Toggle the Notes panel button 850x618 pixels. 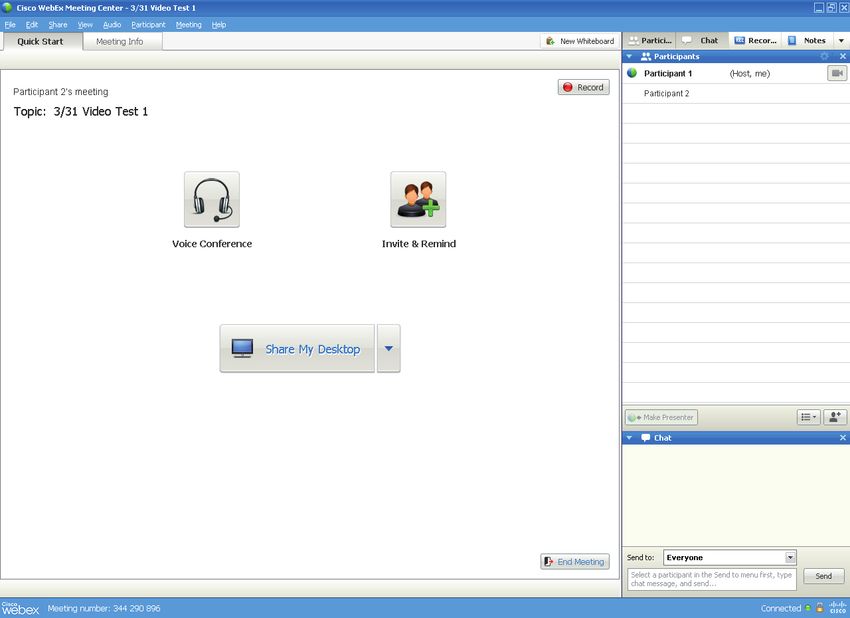807,41
